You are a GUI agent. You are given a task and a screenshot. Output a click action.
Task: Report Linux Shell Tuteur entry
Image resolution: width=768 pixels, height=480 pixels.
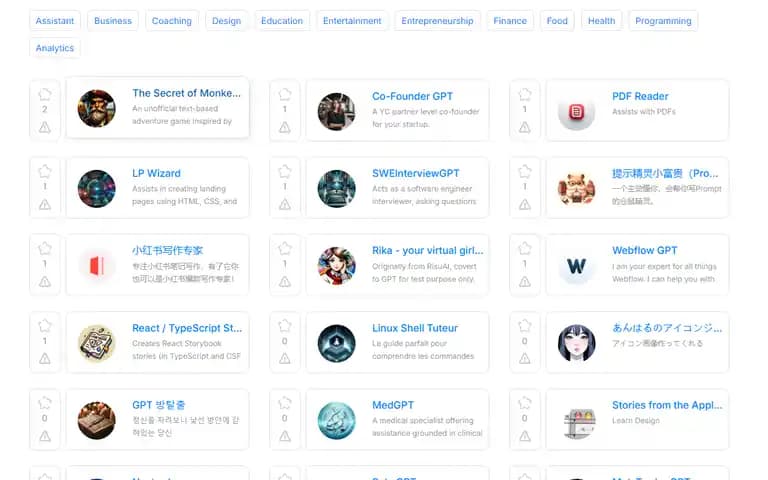[285, 359]
